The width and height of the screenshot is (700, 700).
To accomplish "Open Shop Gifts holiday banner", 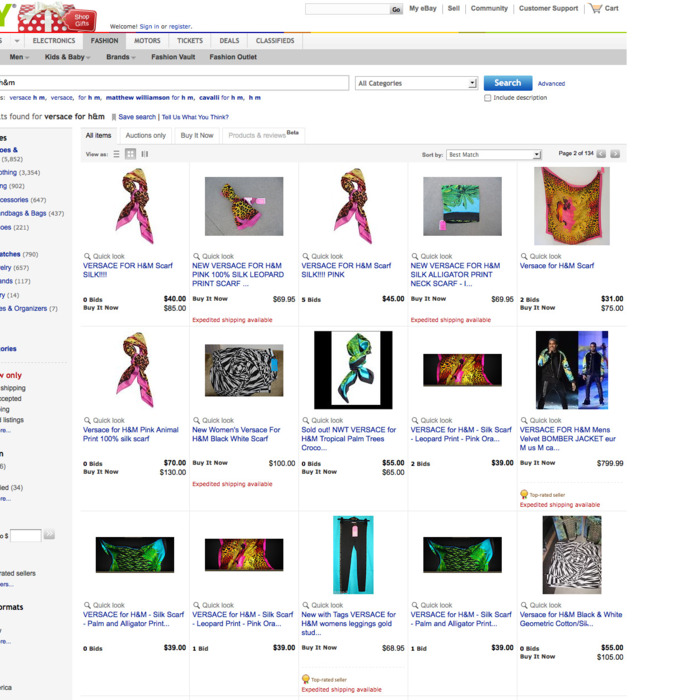I will pos(57,17).
